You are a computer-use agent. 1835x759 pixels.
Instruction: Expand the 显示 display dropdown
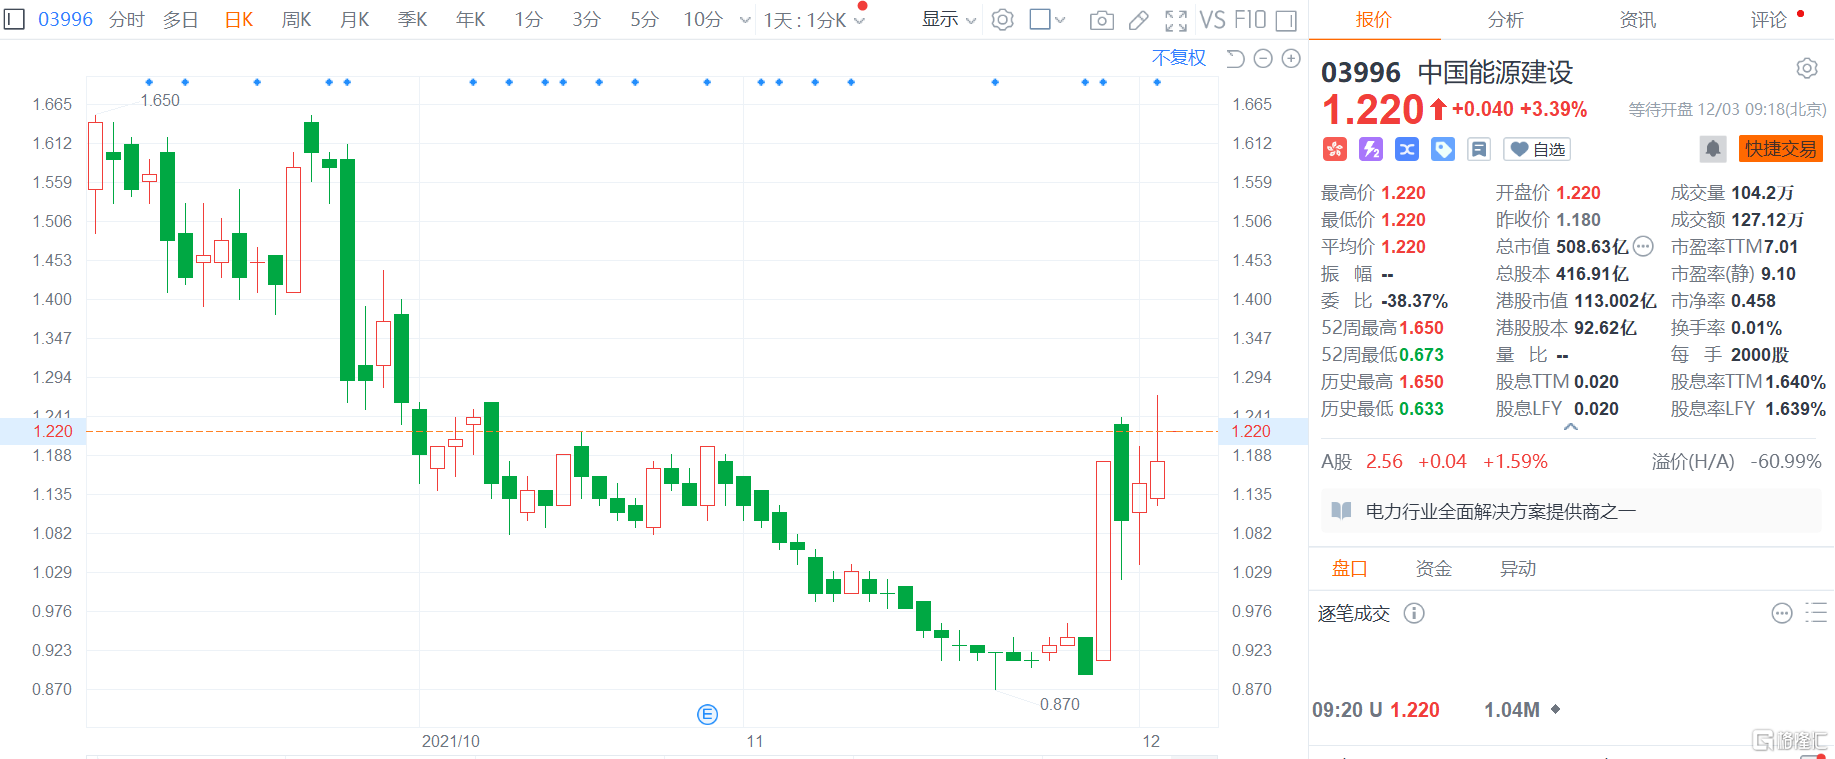[948, 20]
